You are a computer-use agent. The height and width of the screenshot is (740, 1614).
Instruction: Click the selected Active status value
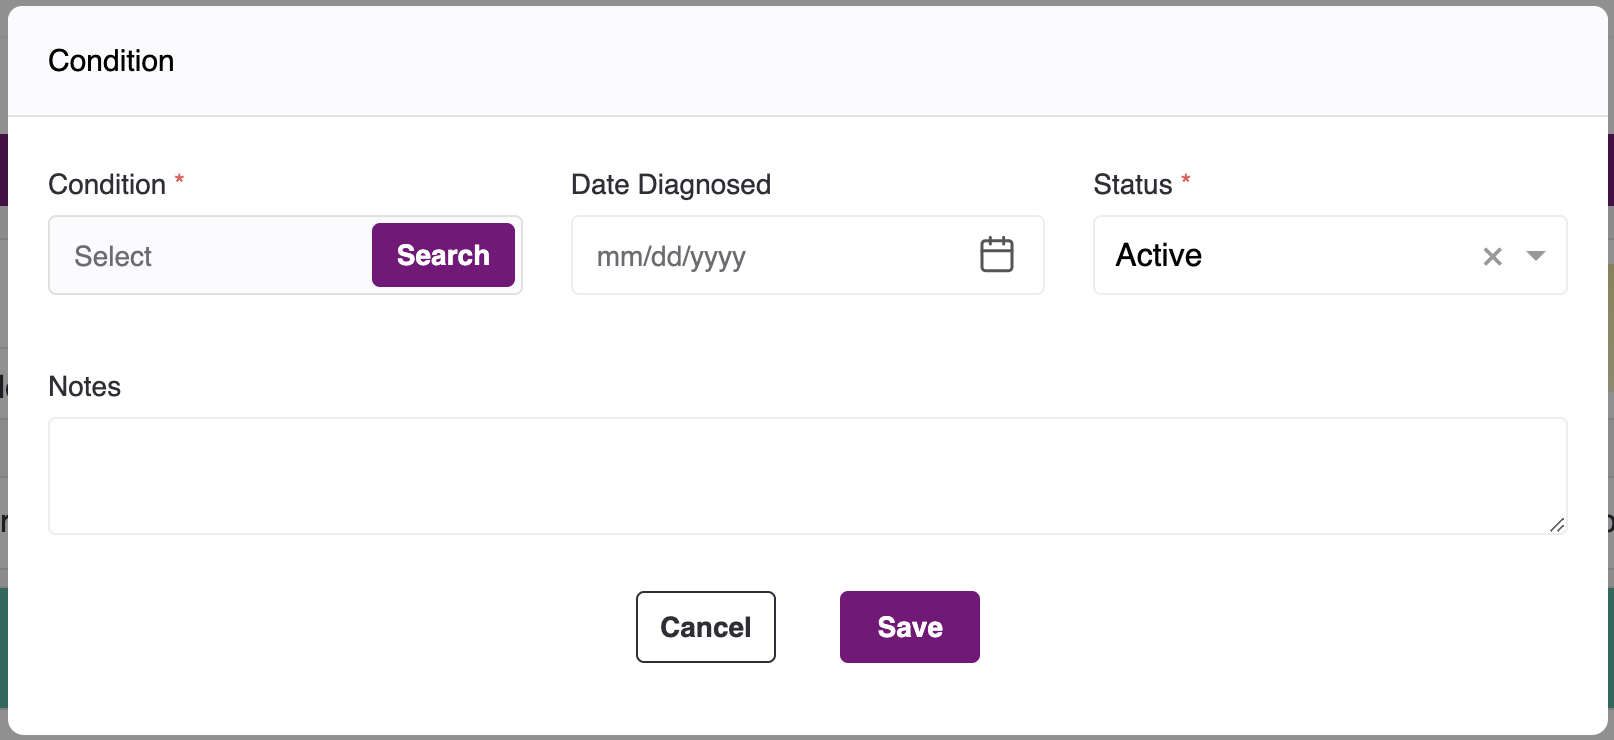1159,256
